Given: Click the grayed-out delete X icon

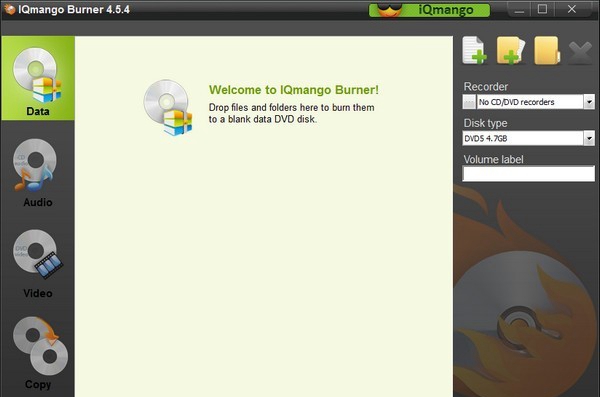Looking at the screenshot, I should coord(580,52).
